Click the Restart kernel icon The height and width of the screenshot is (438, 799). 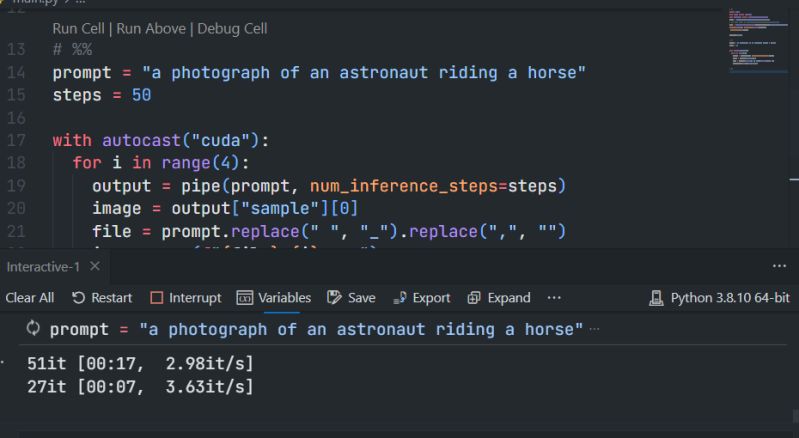coord(78,298)
